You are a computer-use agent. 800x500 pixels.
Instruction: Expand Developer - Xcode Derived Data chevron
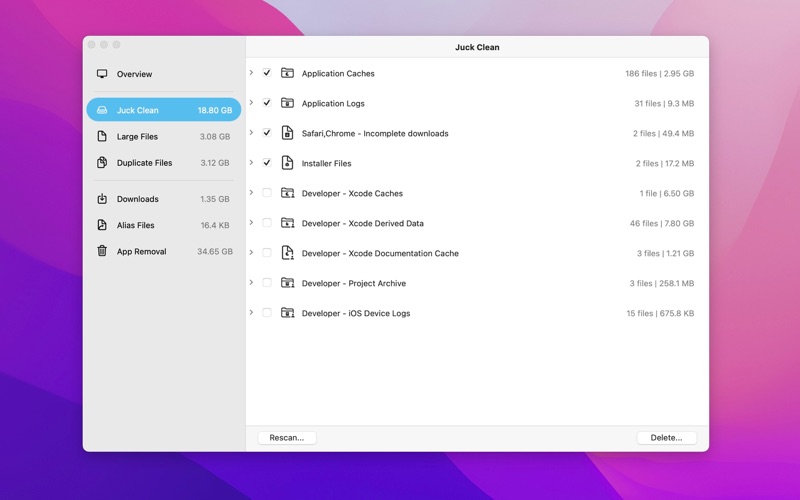pyautogui.click(x=251, y=223)
